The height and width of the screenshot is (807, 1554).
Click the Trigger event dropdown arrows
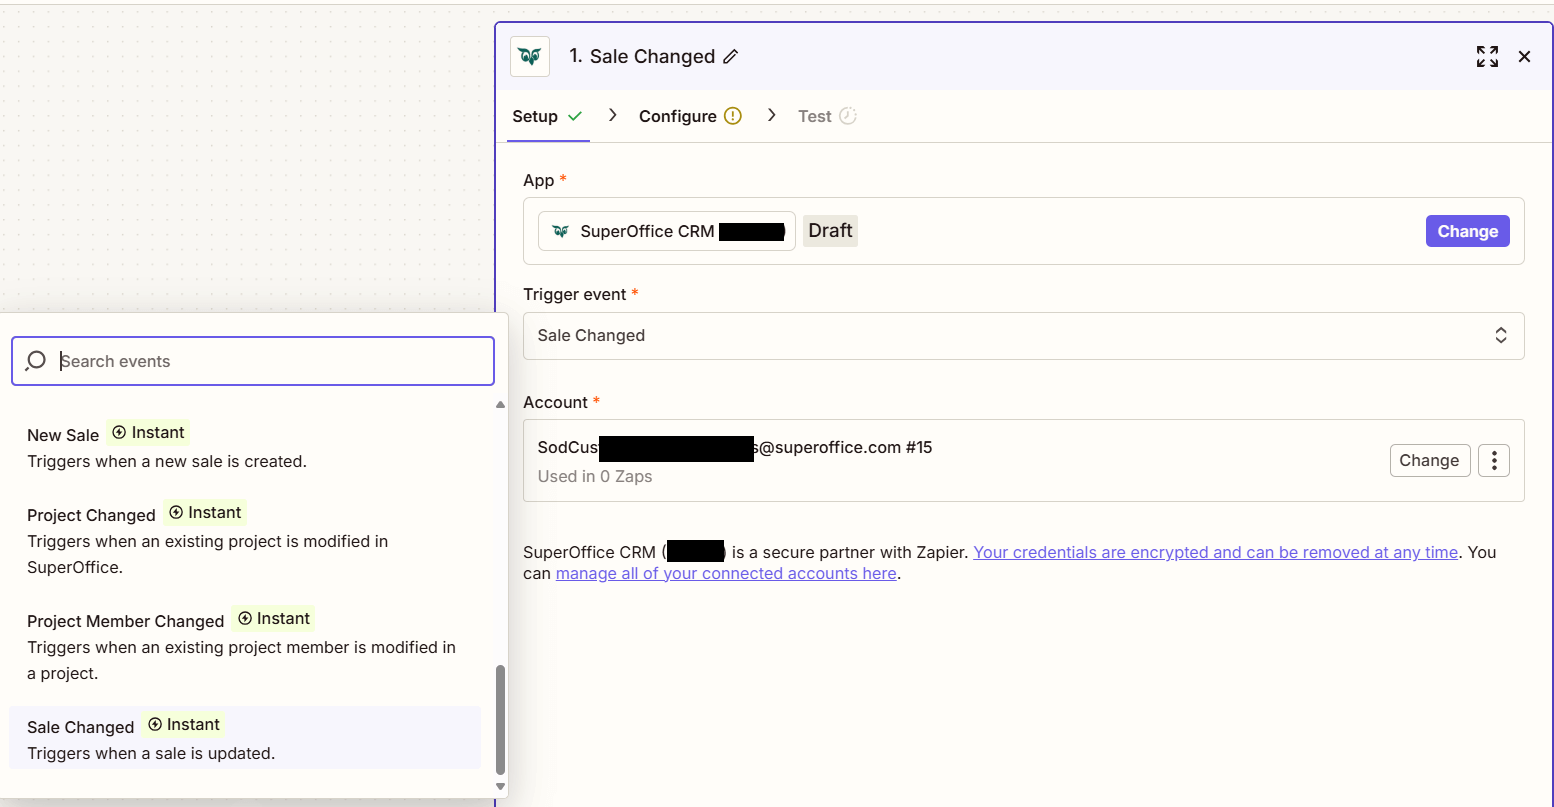[1501, 335]
